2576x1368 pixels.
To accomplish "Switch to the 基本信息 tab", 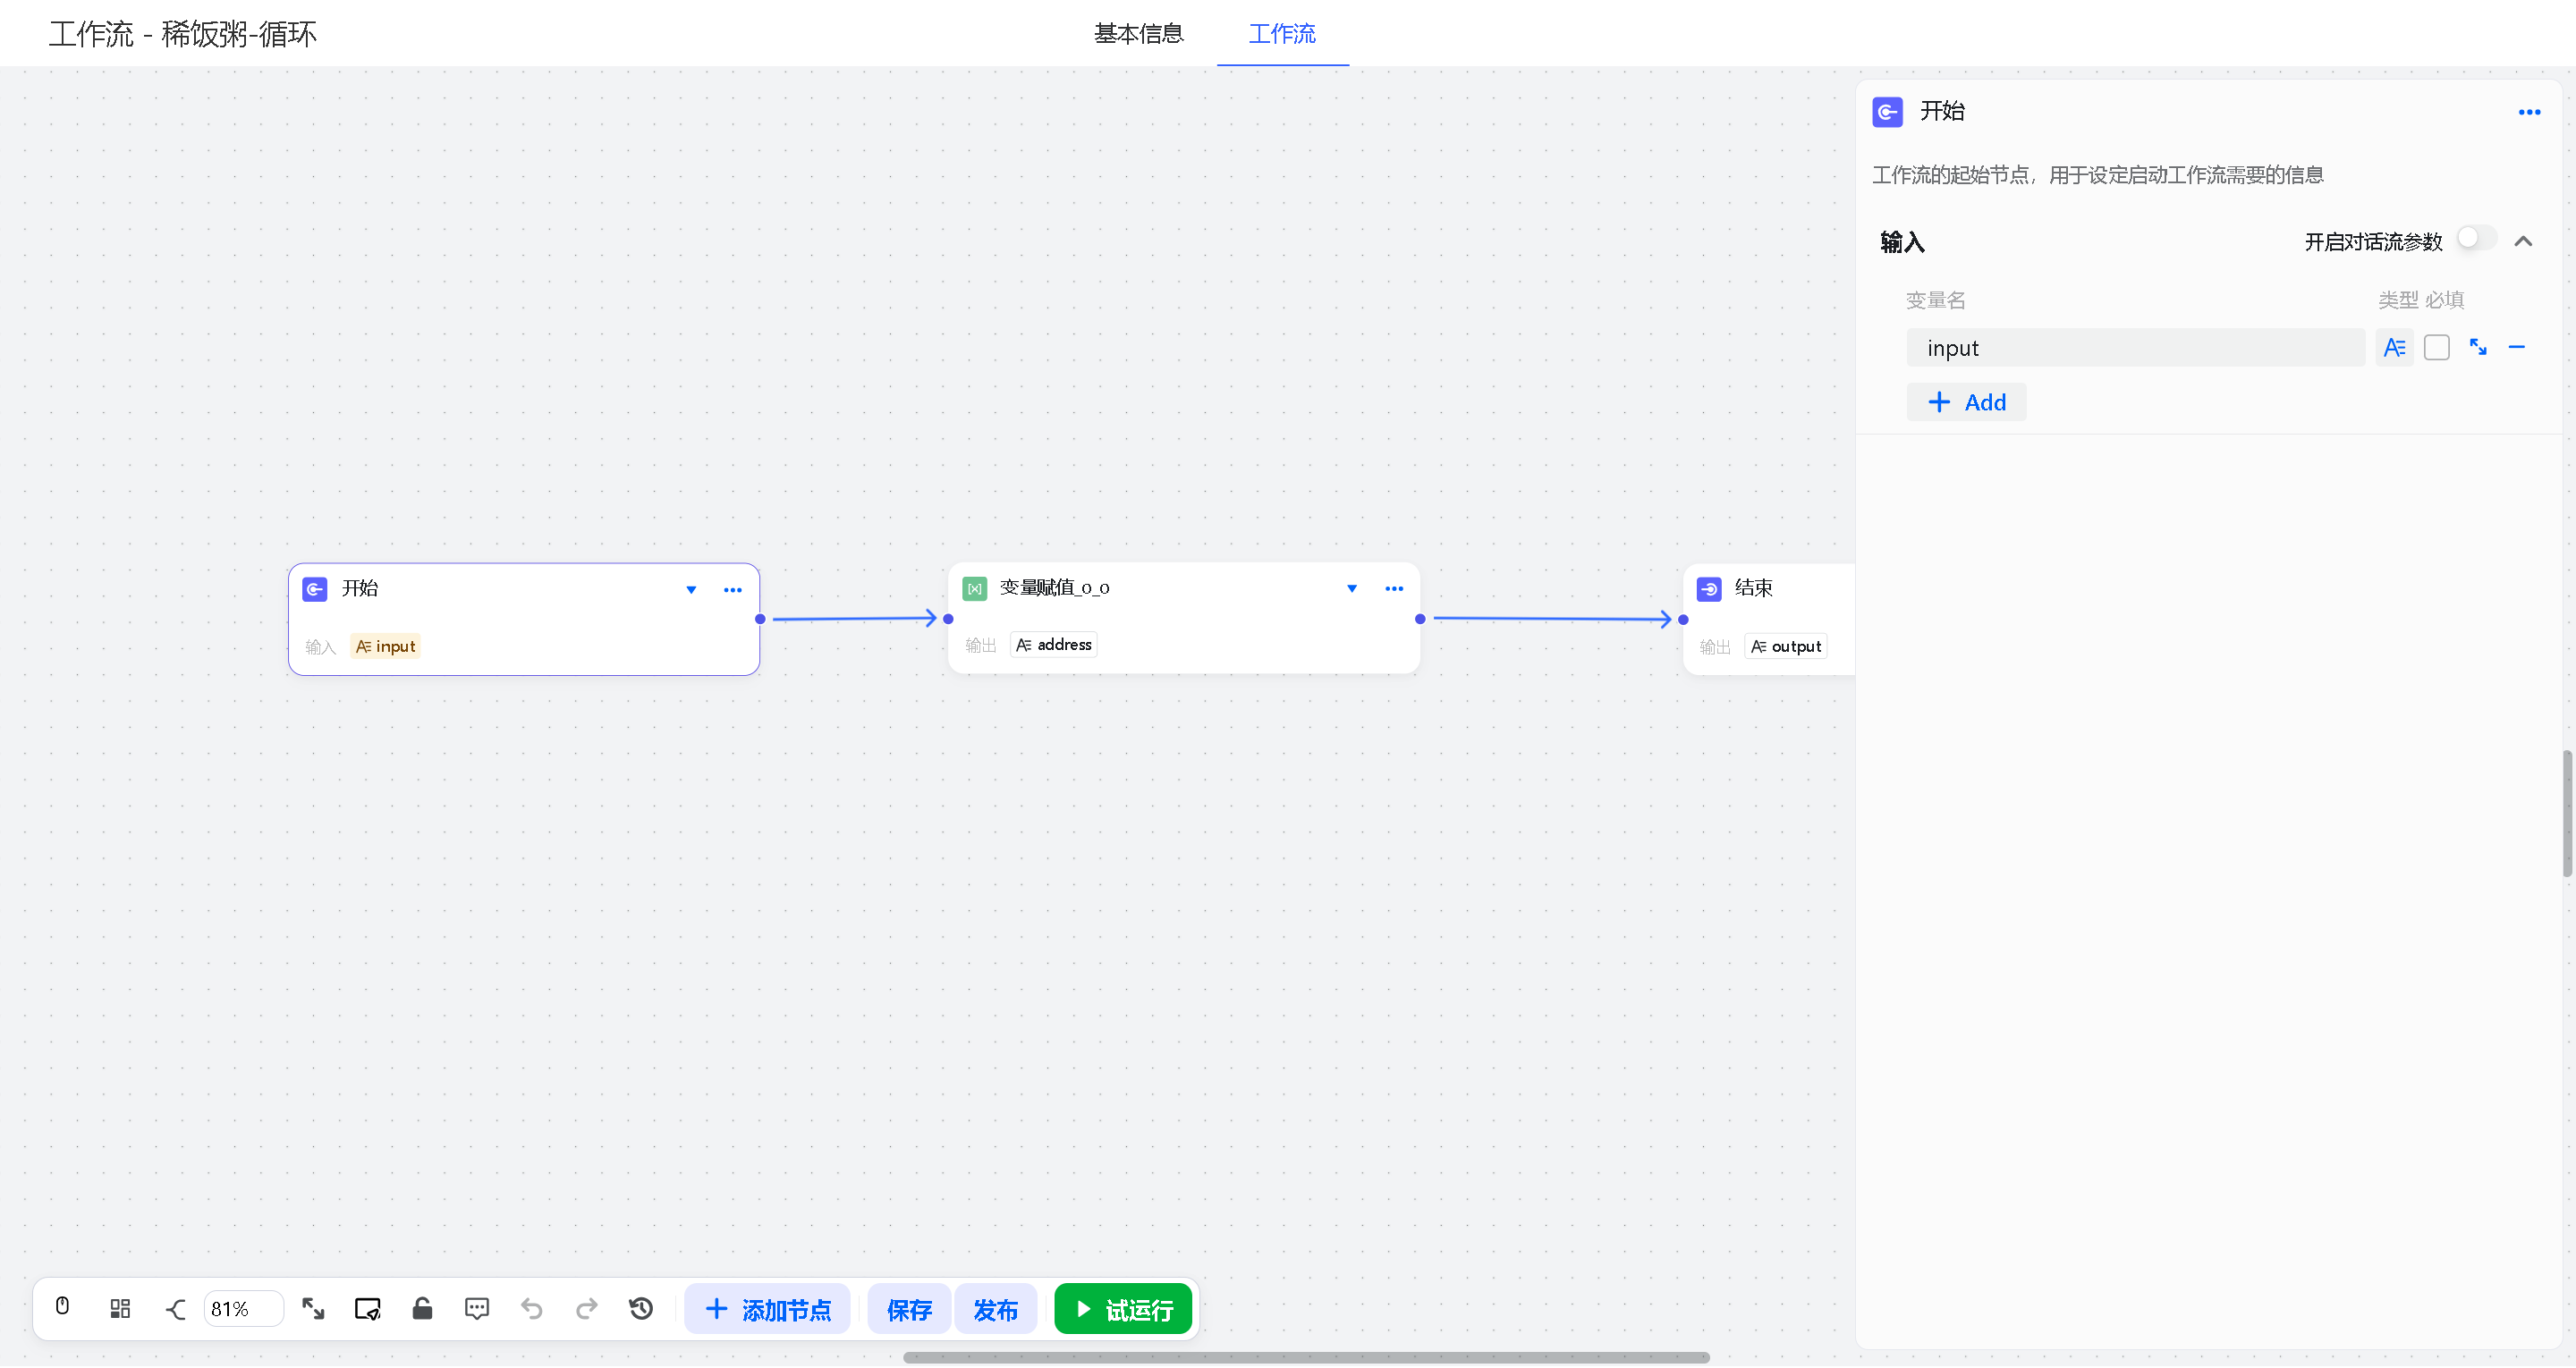I will (x=1138, y=34).
